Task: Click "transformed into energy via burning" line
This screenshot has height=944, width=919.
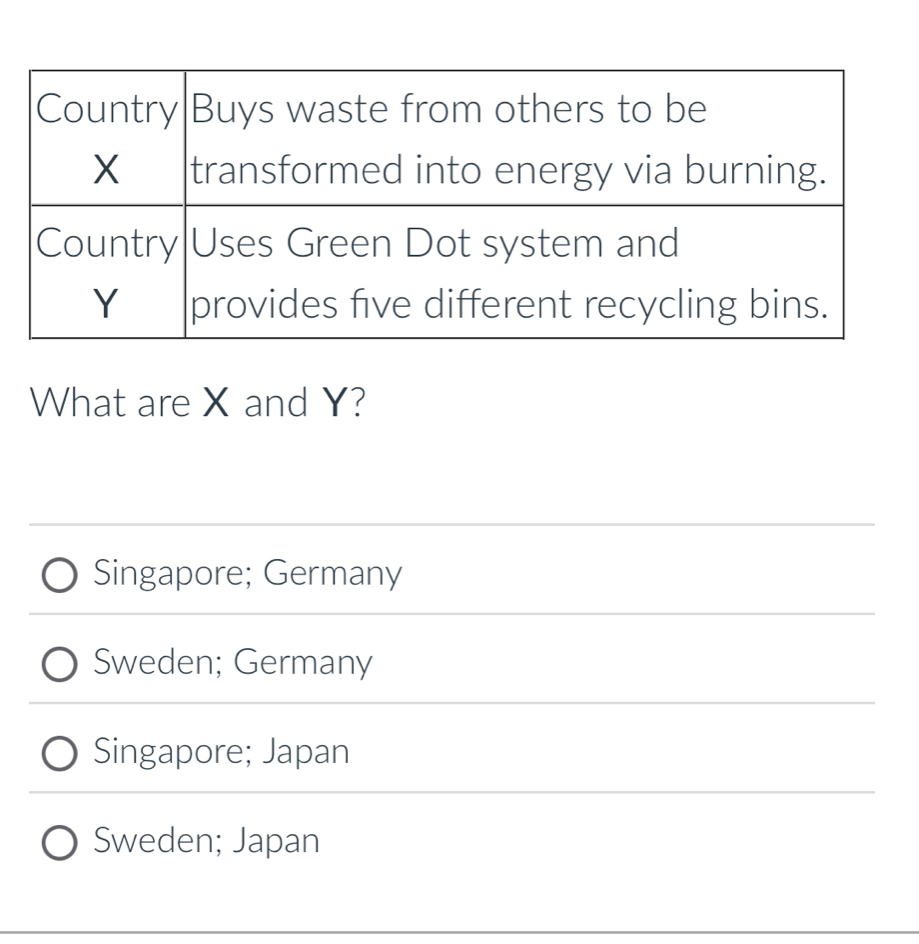Action: pyautogui.click(x=509, y=172)
